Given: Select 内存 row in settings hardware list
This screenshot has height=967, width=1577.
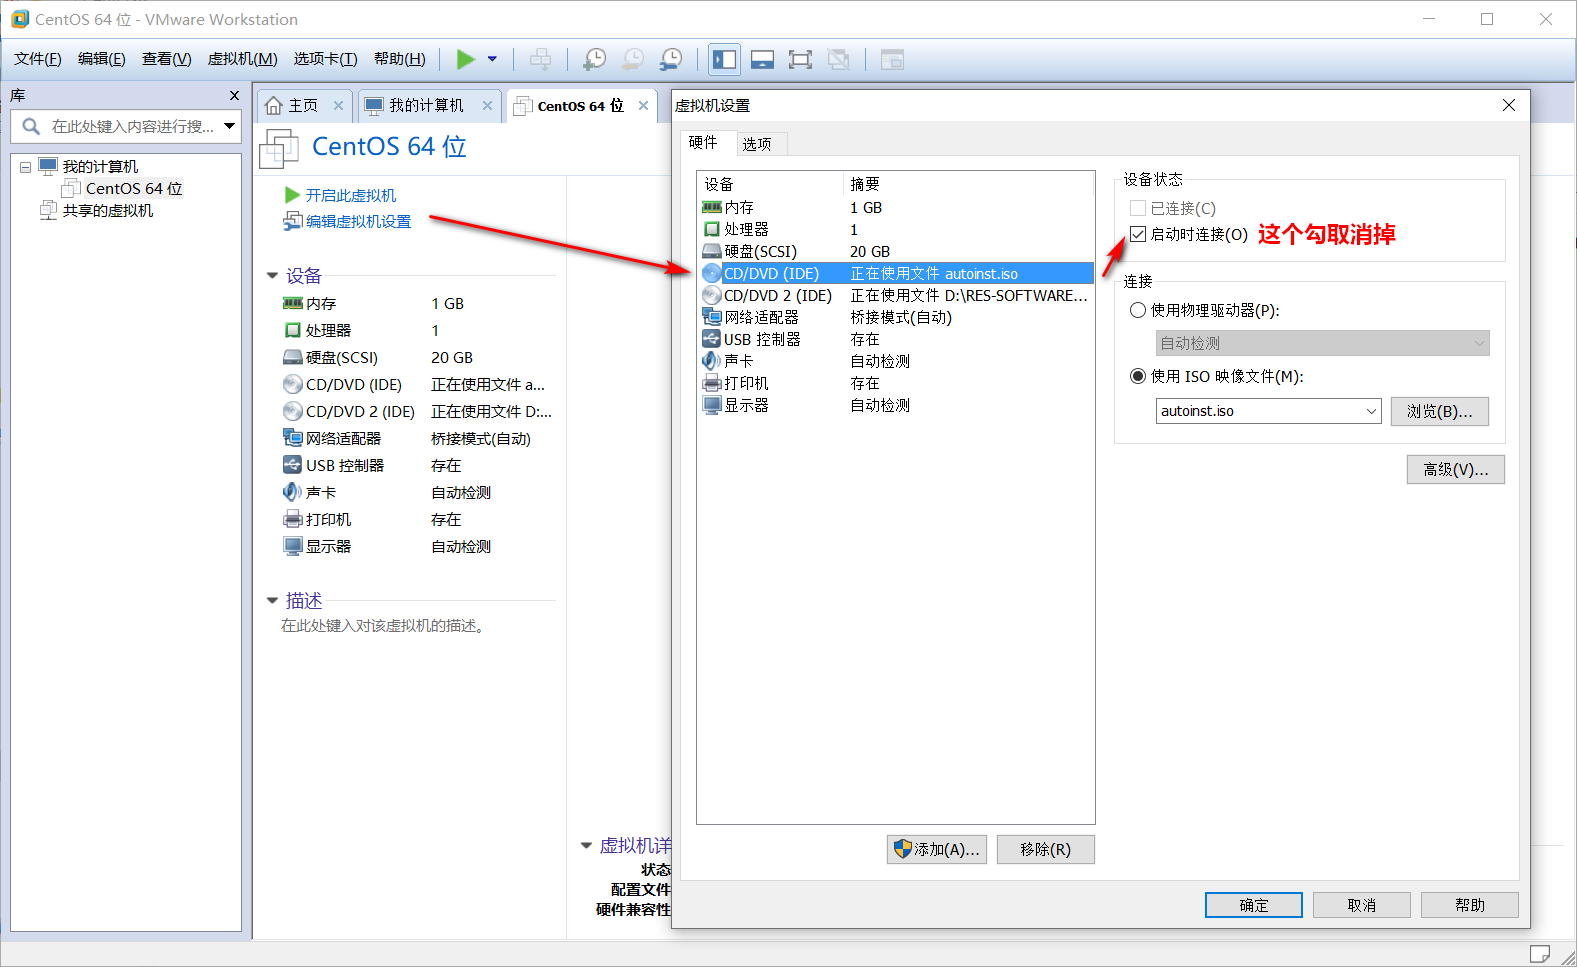Looking at the screenshot, I should point(896,207).
